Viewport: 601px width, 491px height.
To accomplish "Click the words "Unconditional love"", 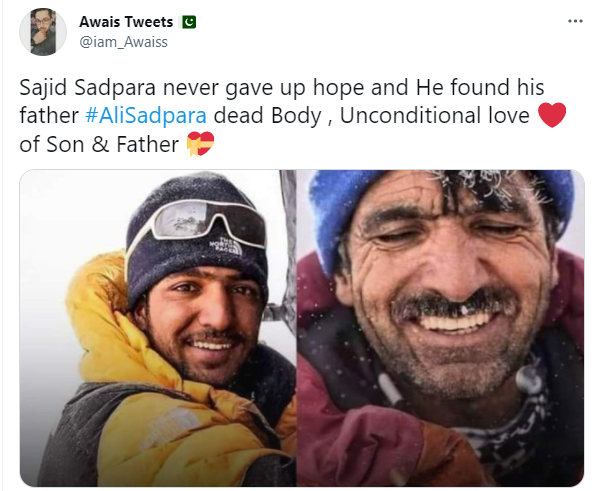I will point(435,116).
